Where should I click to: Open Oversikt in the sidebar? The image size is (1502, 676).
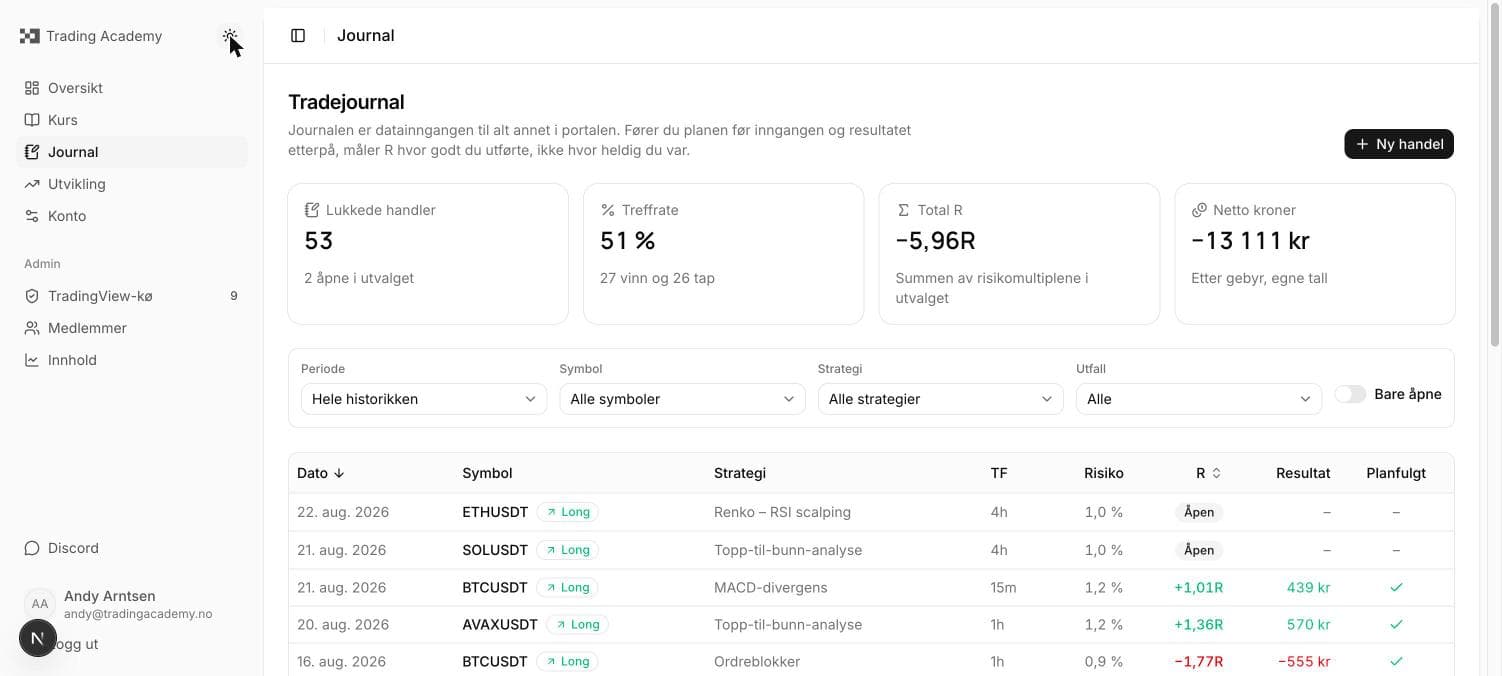coord(132,88)
